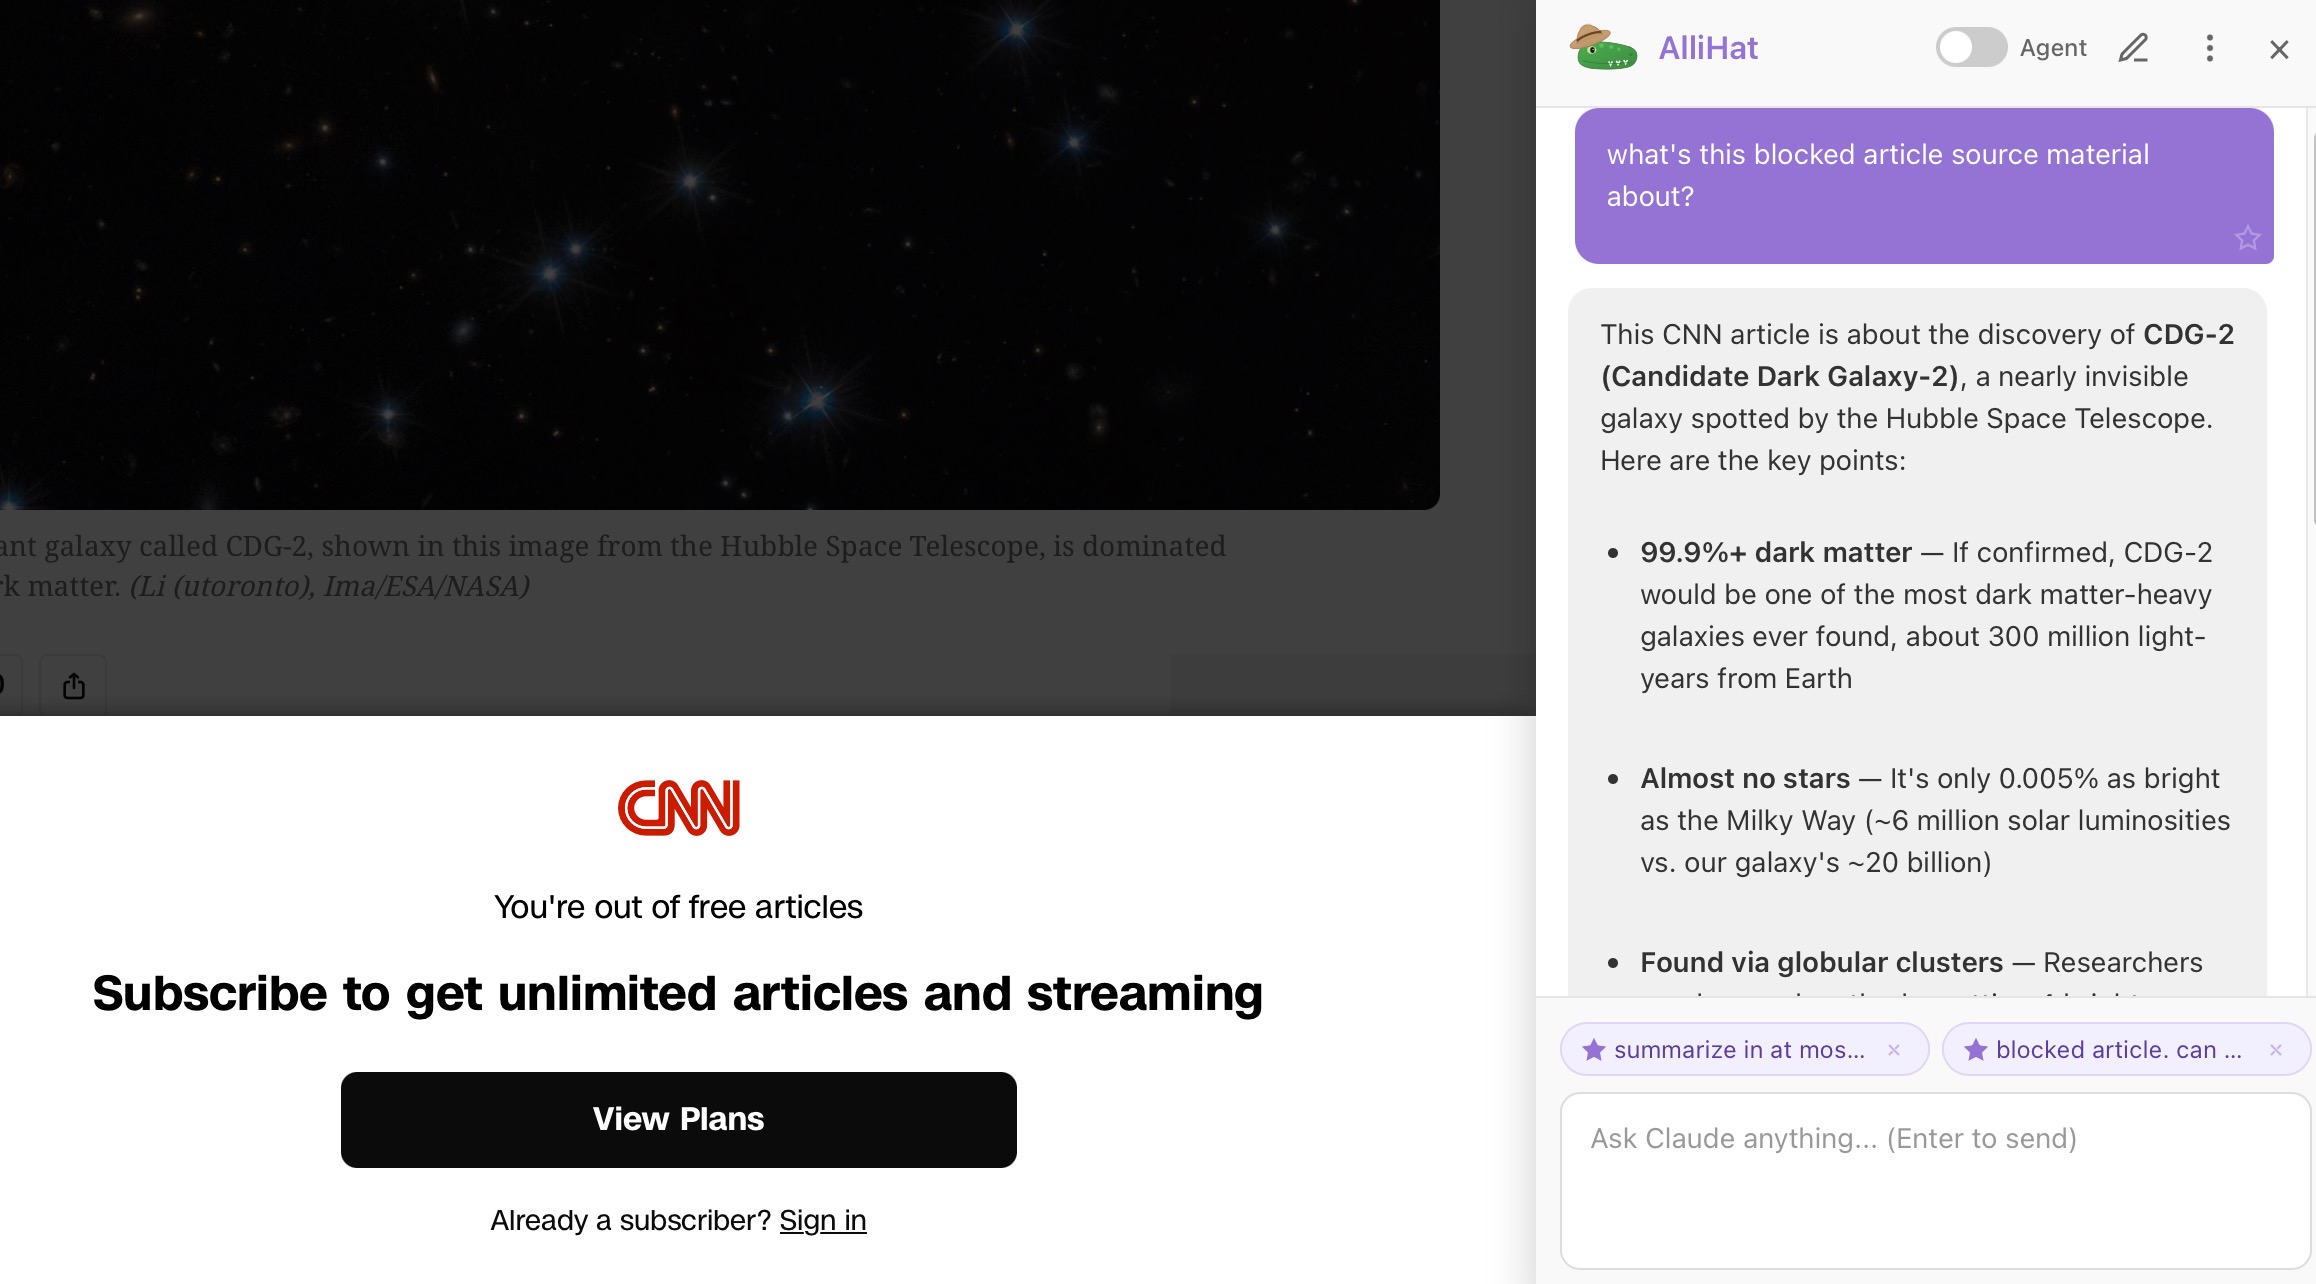The height and width of the screenshot is (1284, 2316).
Task: Select the 'summarize in at mos...' saved prompt
Action: click(x=1738, y=1050)
